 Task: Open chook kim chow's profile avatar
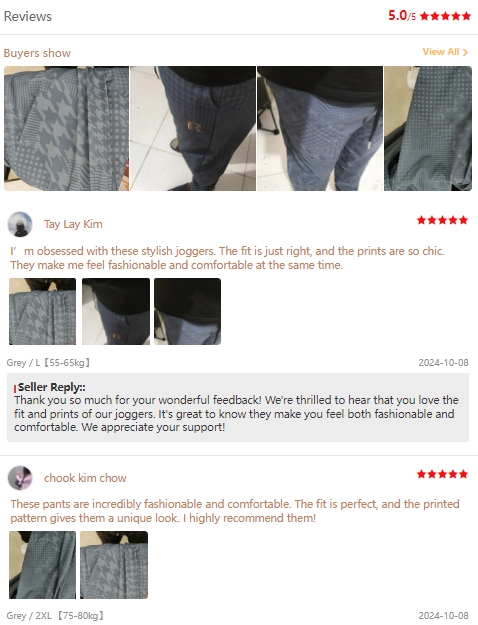click(20, 478)
